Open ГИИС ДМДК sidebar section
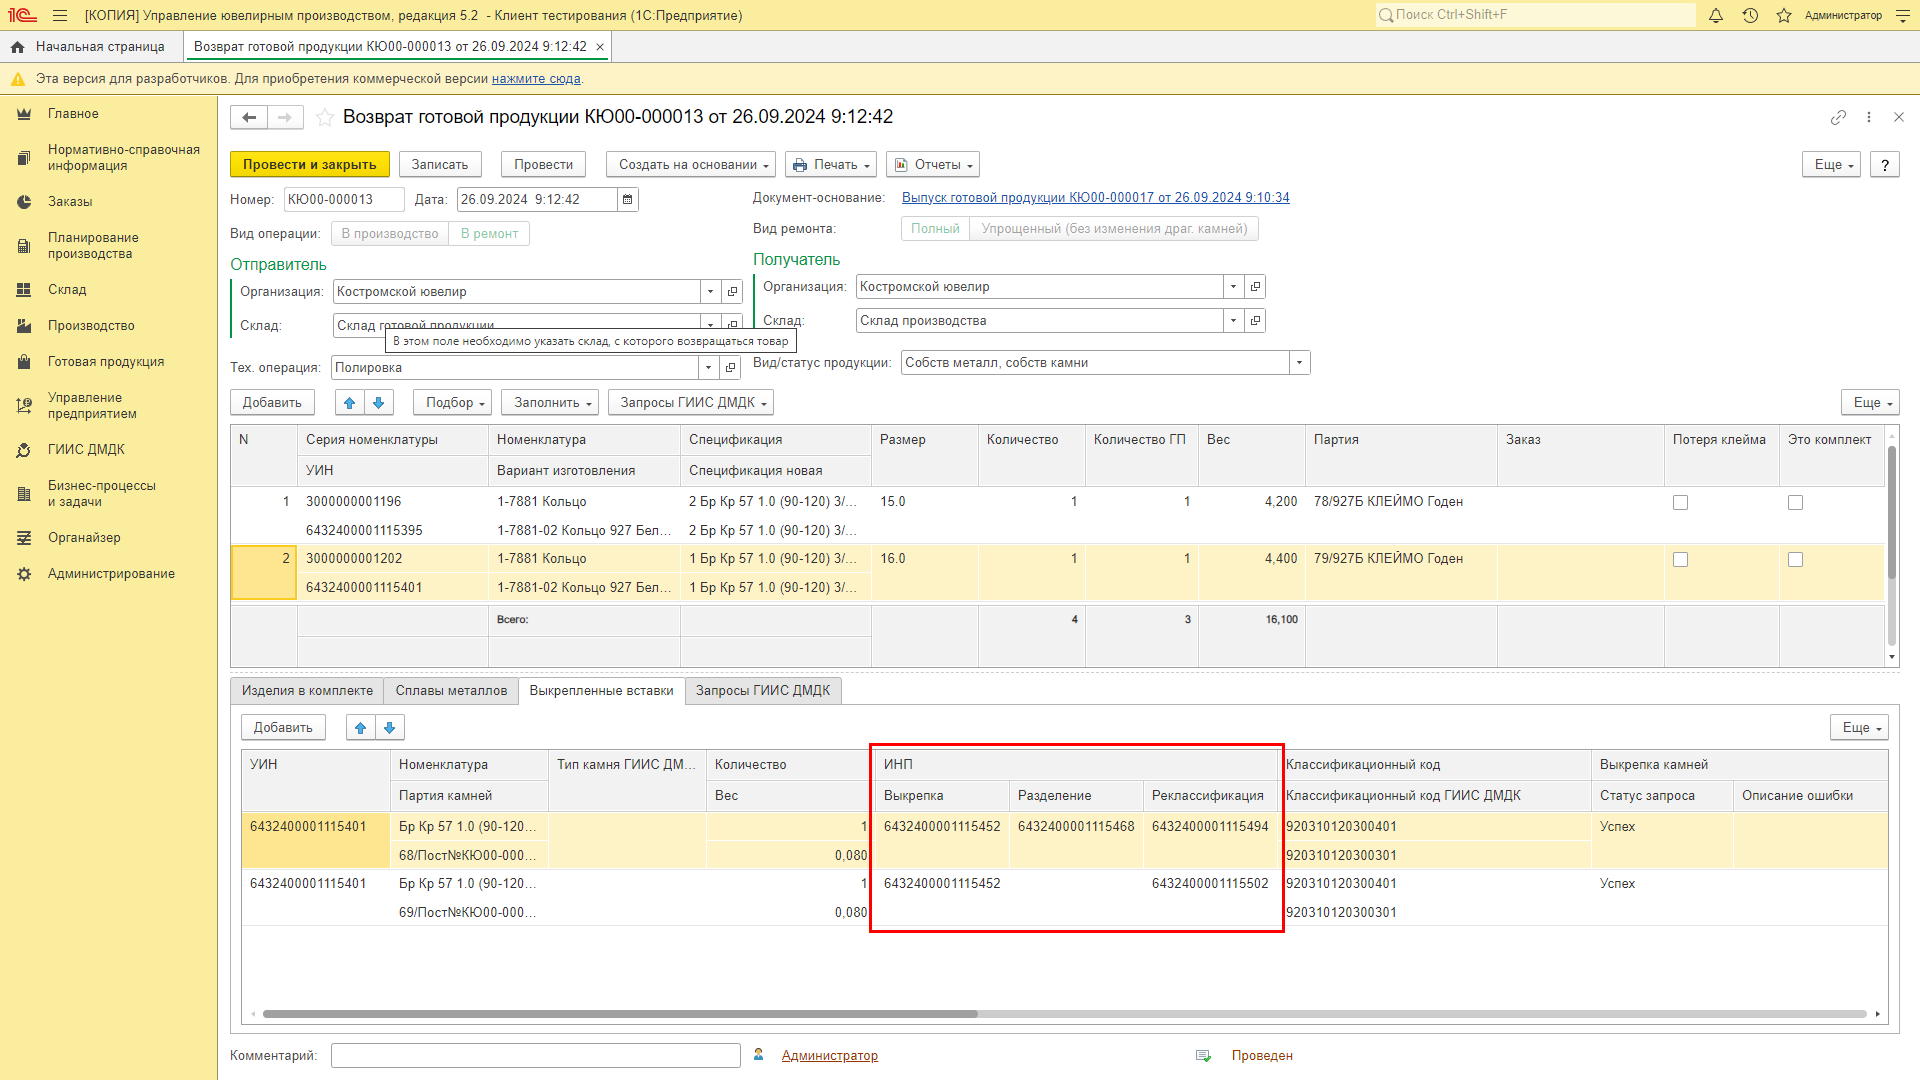Viewport: 1920px width, 1080px height. coord(86,450)
